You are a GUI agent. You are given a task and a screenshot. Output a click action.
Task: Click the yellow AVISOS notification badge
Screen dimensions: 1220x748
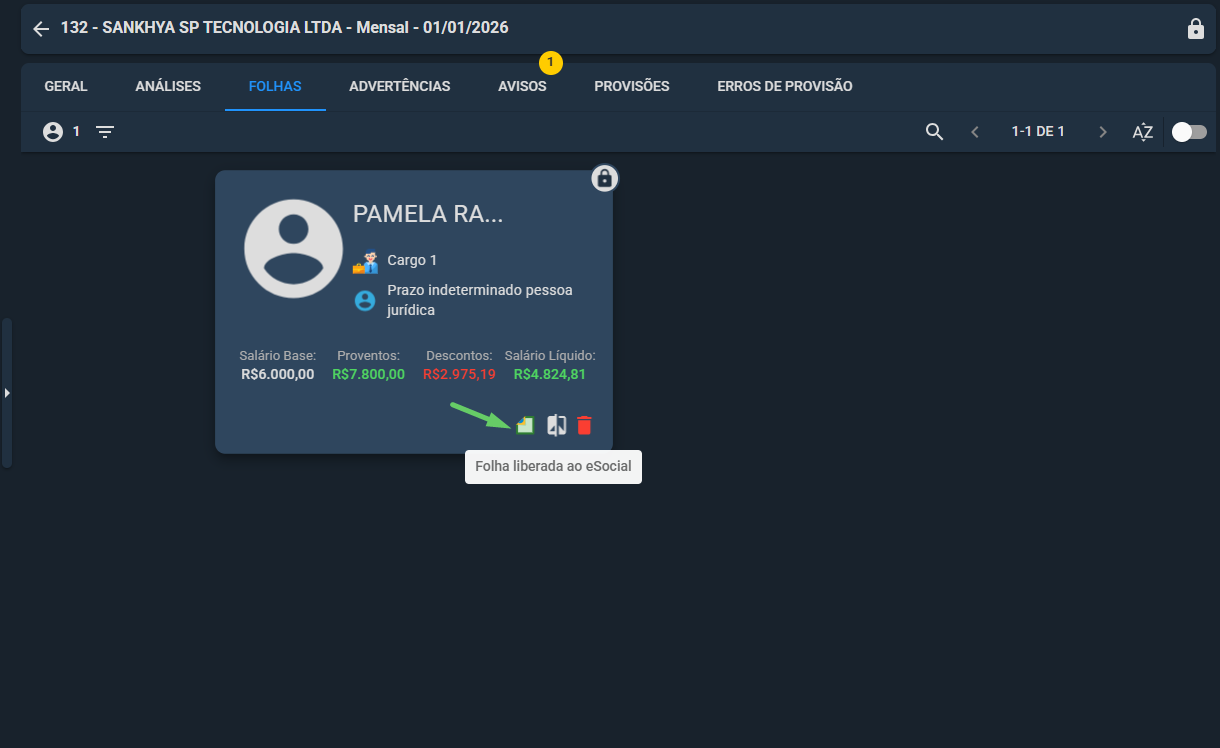point(551,62)
